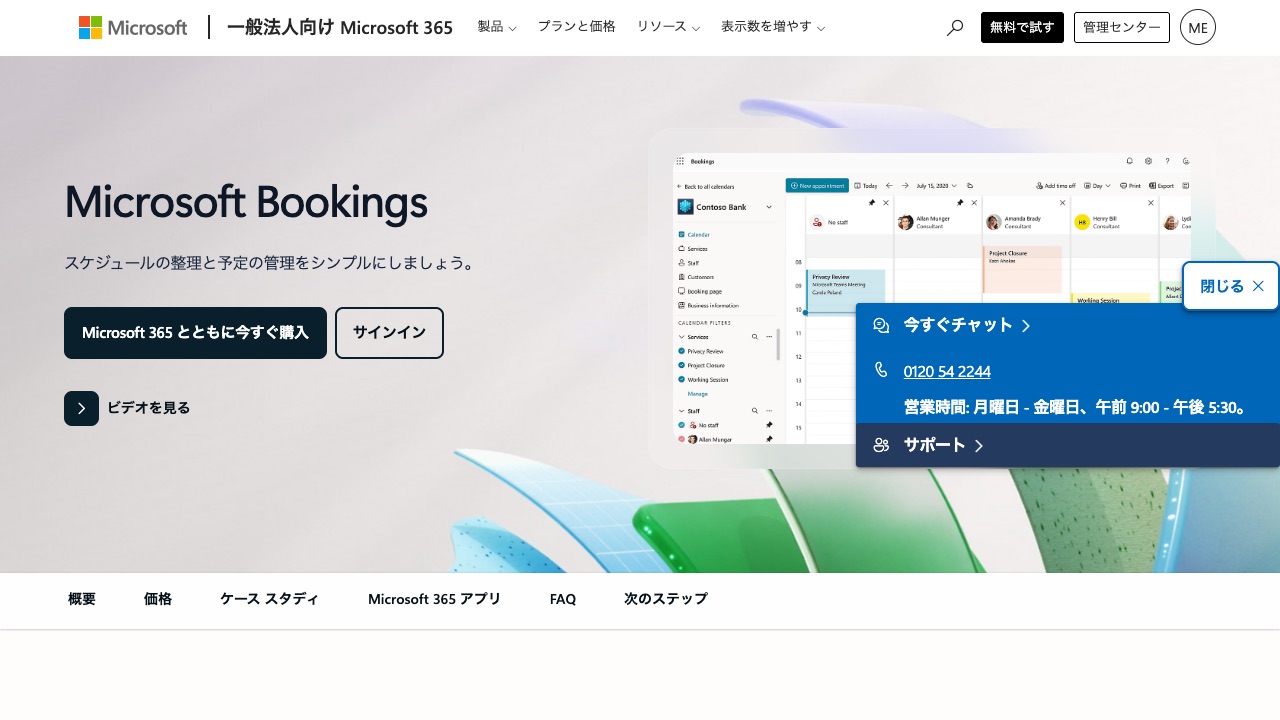This screenshot has width=1280, height=720.
Task: Click the サインイン button
Action: (x=389, y=333)
